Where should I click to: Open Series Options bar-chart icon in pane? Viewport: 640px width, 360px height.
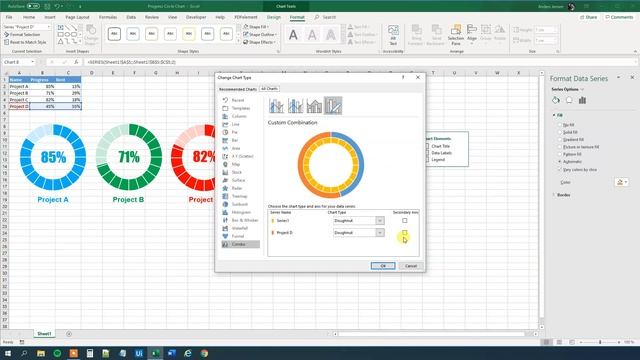click(x=582, y=100)
